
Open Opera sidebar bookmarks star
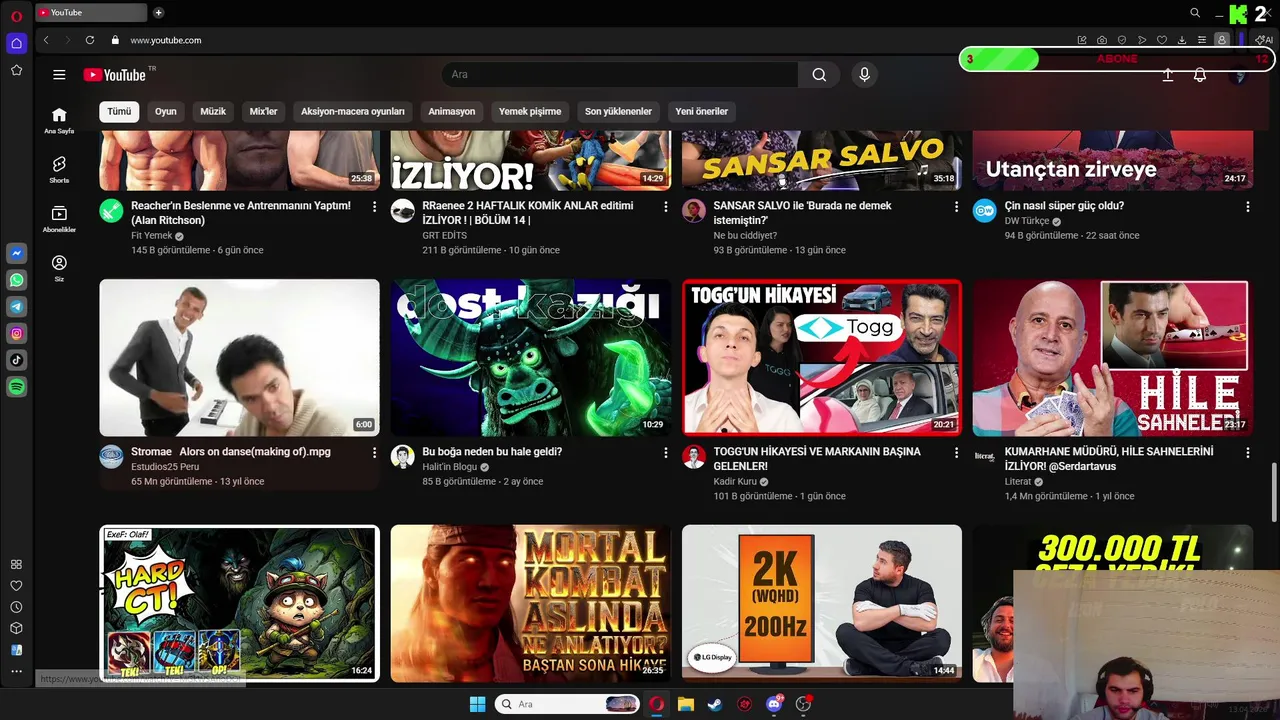pyautogui.click(x=16, y=70)
